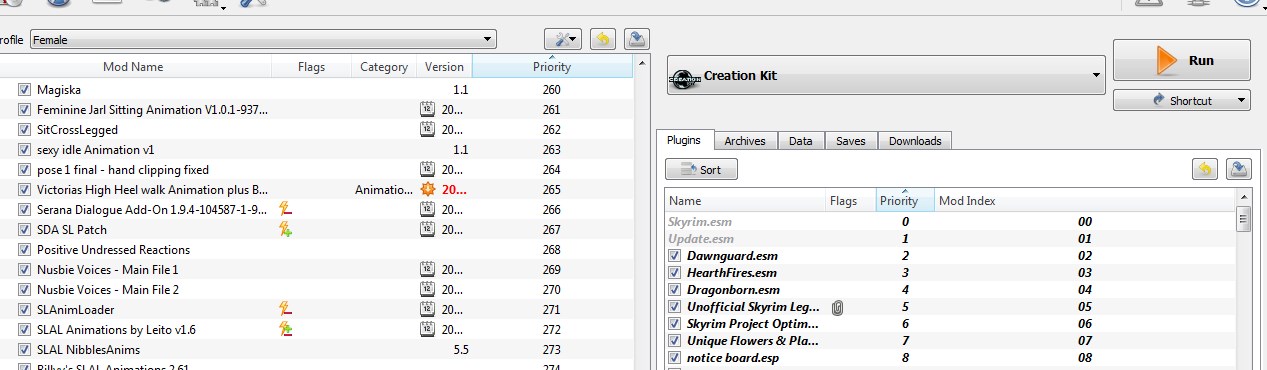Click calendar version icon for SDA SL Patch
1267x370 pixels.
coord(427,230)
